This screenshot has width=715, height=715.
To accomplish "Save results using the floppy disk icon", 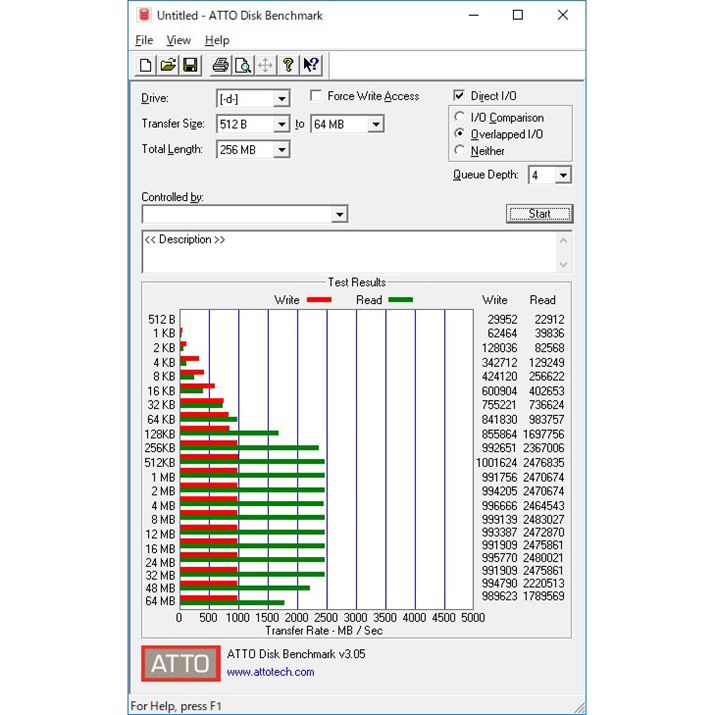I will 190,66.
